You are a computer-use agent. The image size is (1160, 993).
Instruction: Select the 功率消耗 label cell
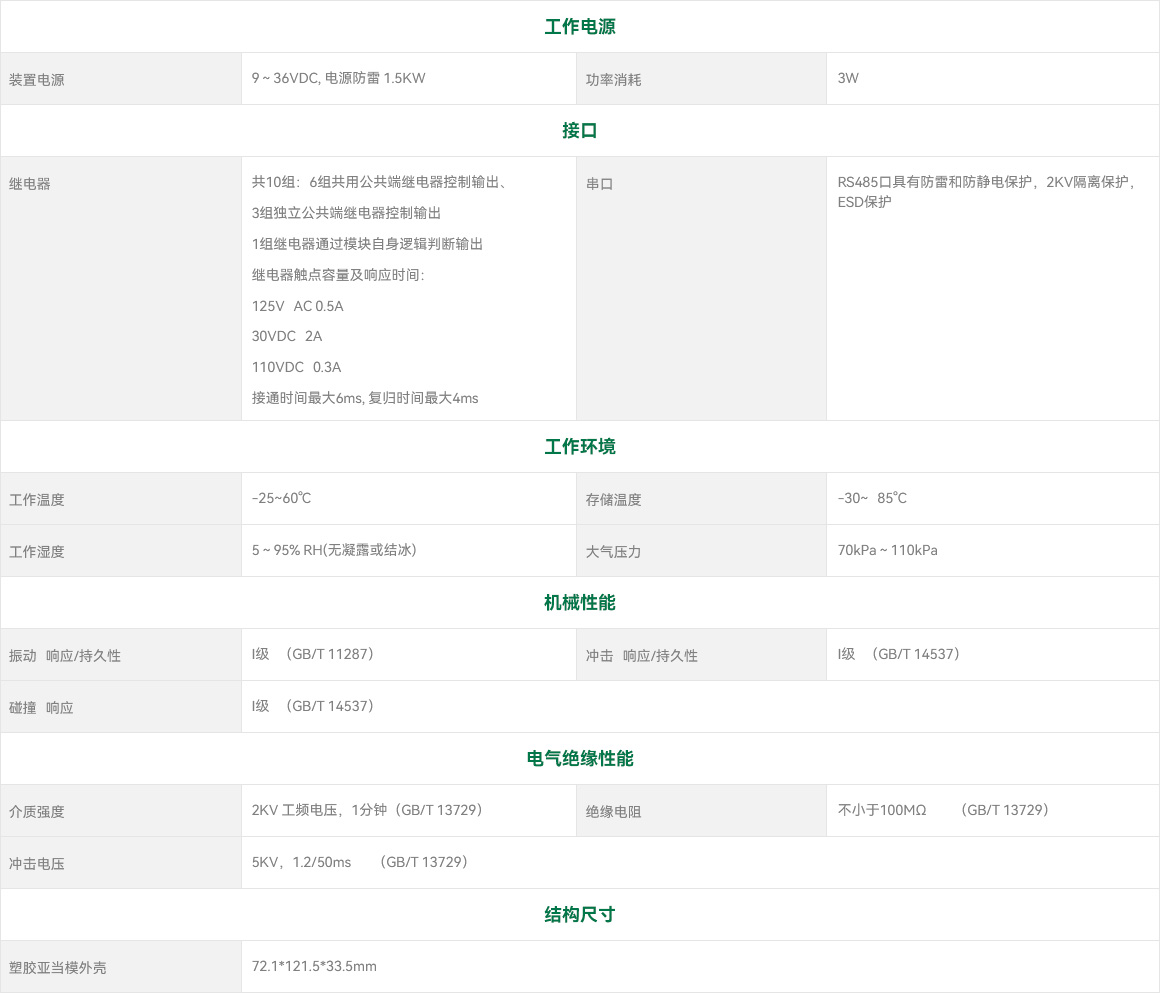613,80
